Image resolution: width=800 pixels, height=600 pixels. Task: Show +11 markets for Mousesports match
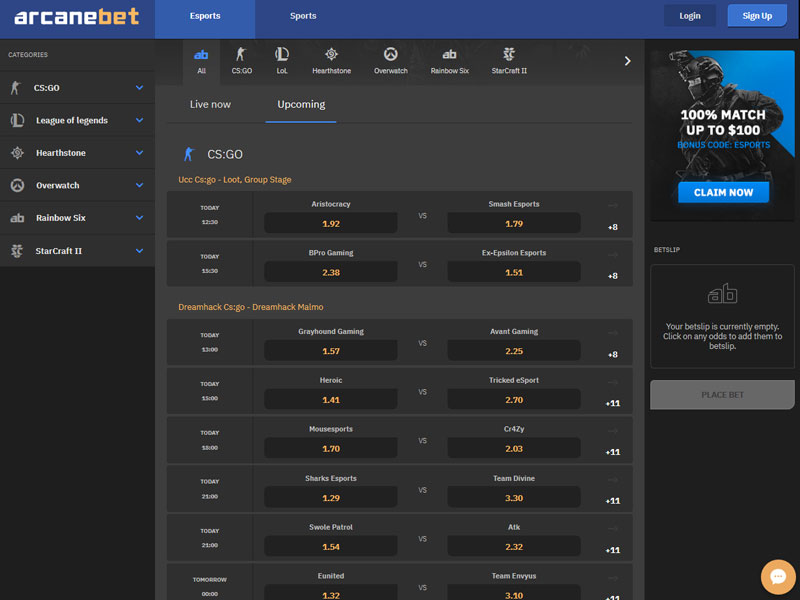613,452
